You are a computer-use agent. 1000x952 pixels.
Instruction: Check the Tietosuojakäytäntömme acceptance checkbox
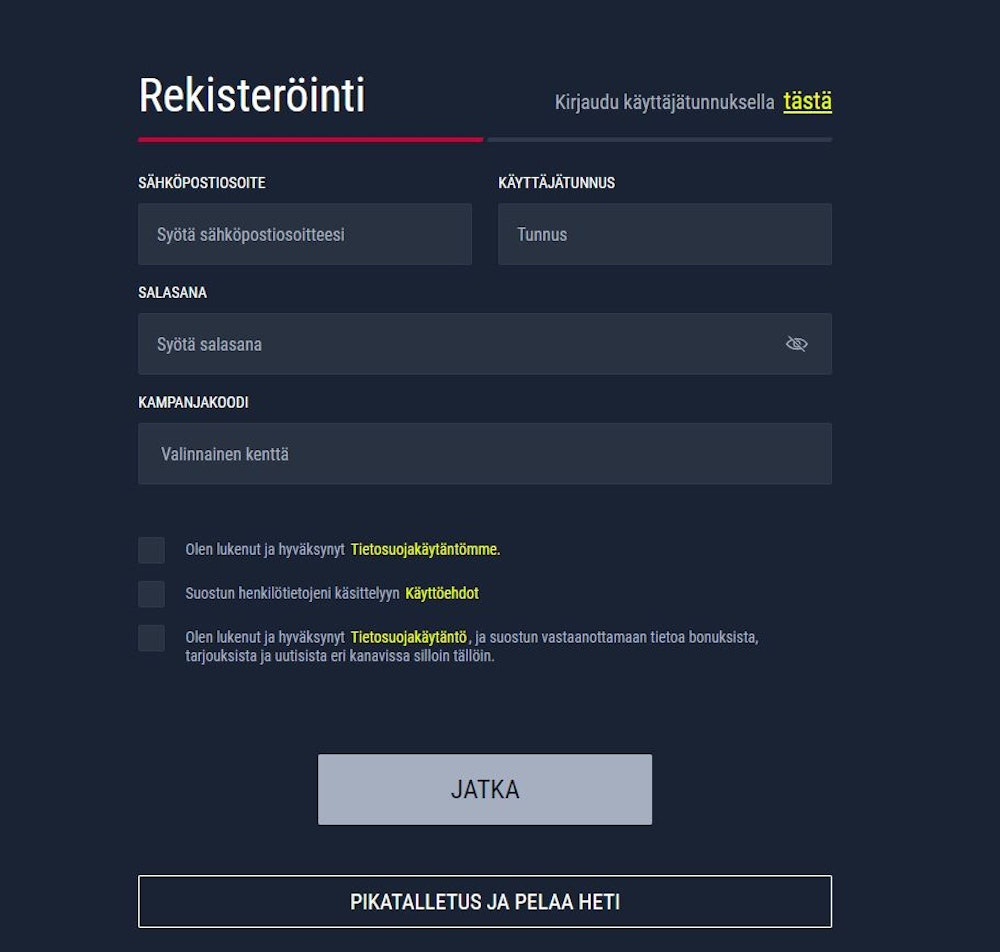[151, 550]
